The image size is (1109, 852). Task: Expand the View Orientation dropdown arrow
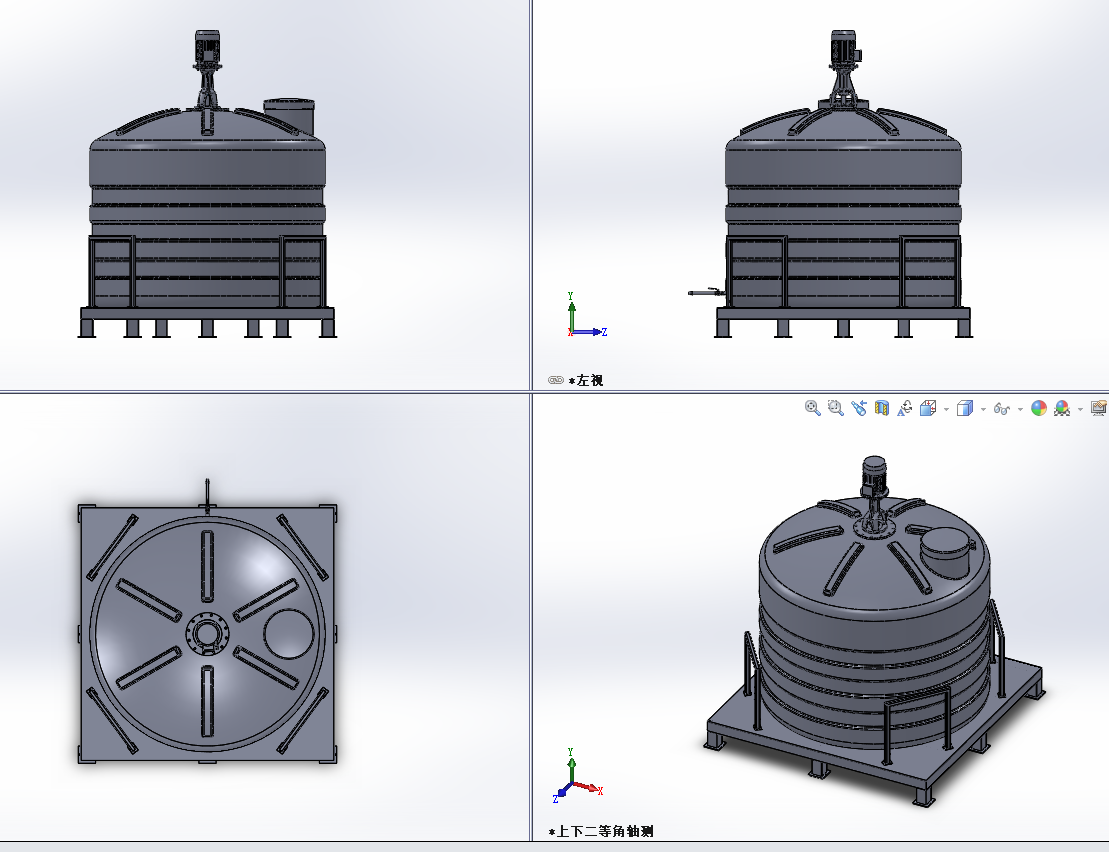(945, 409)
